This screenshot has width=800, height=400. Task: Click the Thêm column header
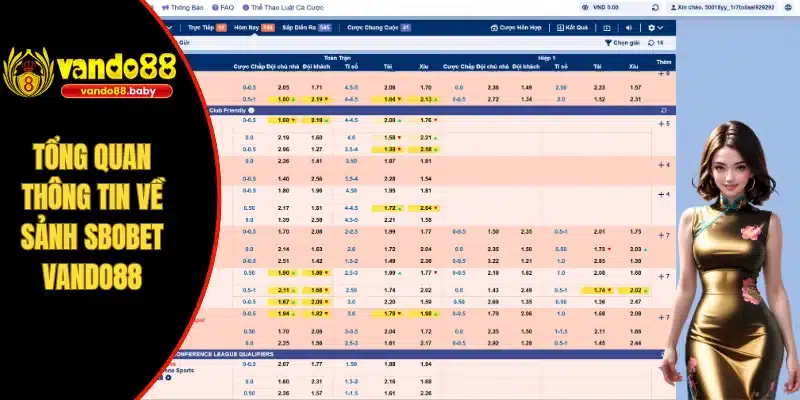664,62
